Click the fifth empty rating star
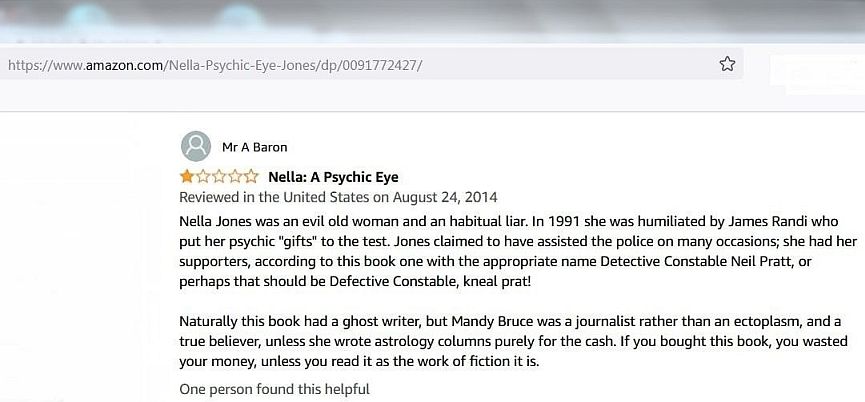The image size is (865, 402). (x=251, y=176)
